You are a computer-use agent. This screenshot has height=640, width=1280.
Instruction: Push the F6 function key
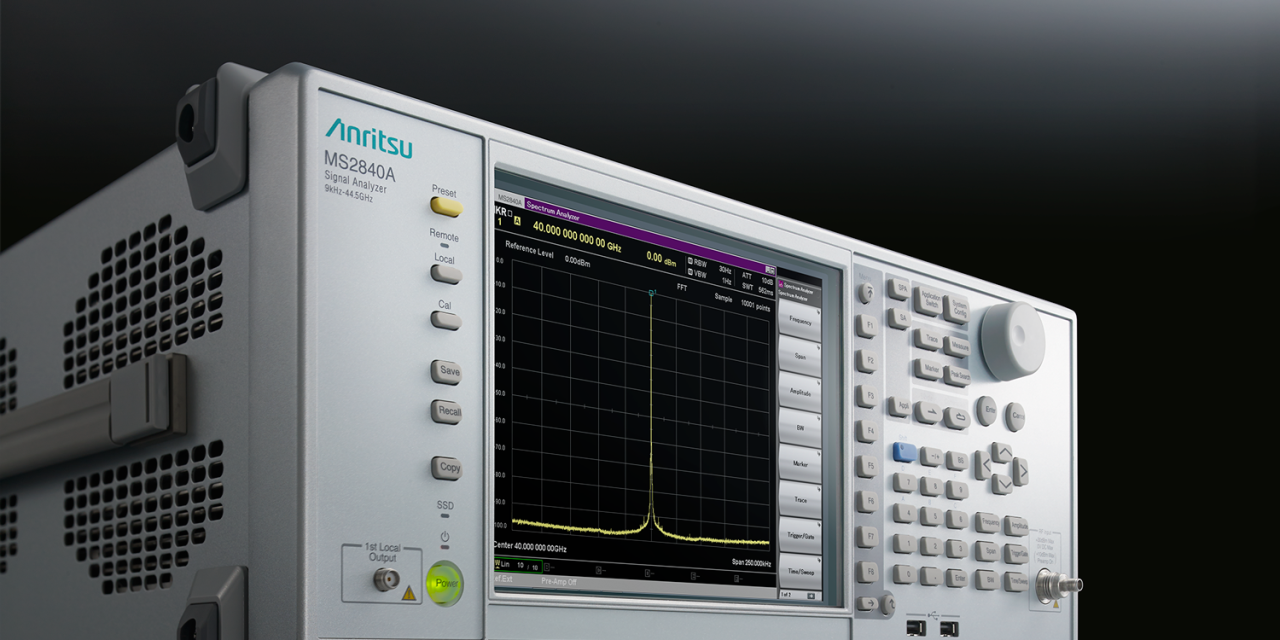pos(867,501)
